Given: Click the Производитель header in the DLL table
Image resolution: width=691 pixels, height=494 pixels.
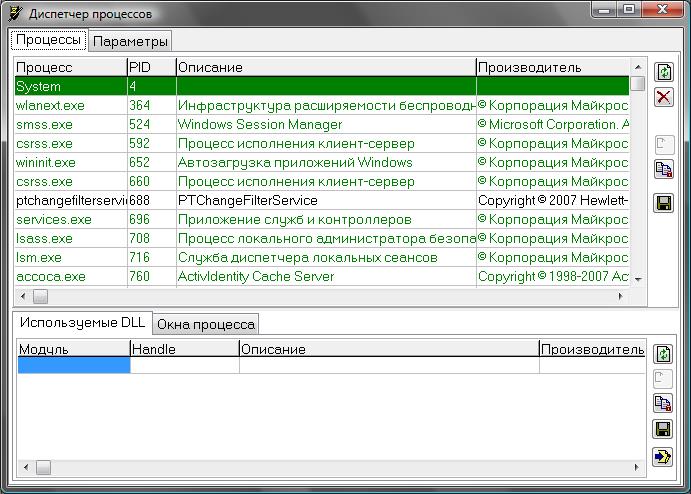Looking at the screenshot, I should coord(593,349).
